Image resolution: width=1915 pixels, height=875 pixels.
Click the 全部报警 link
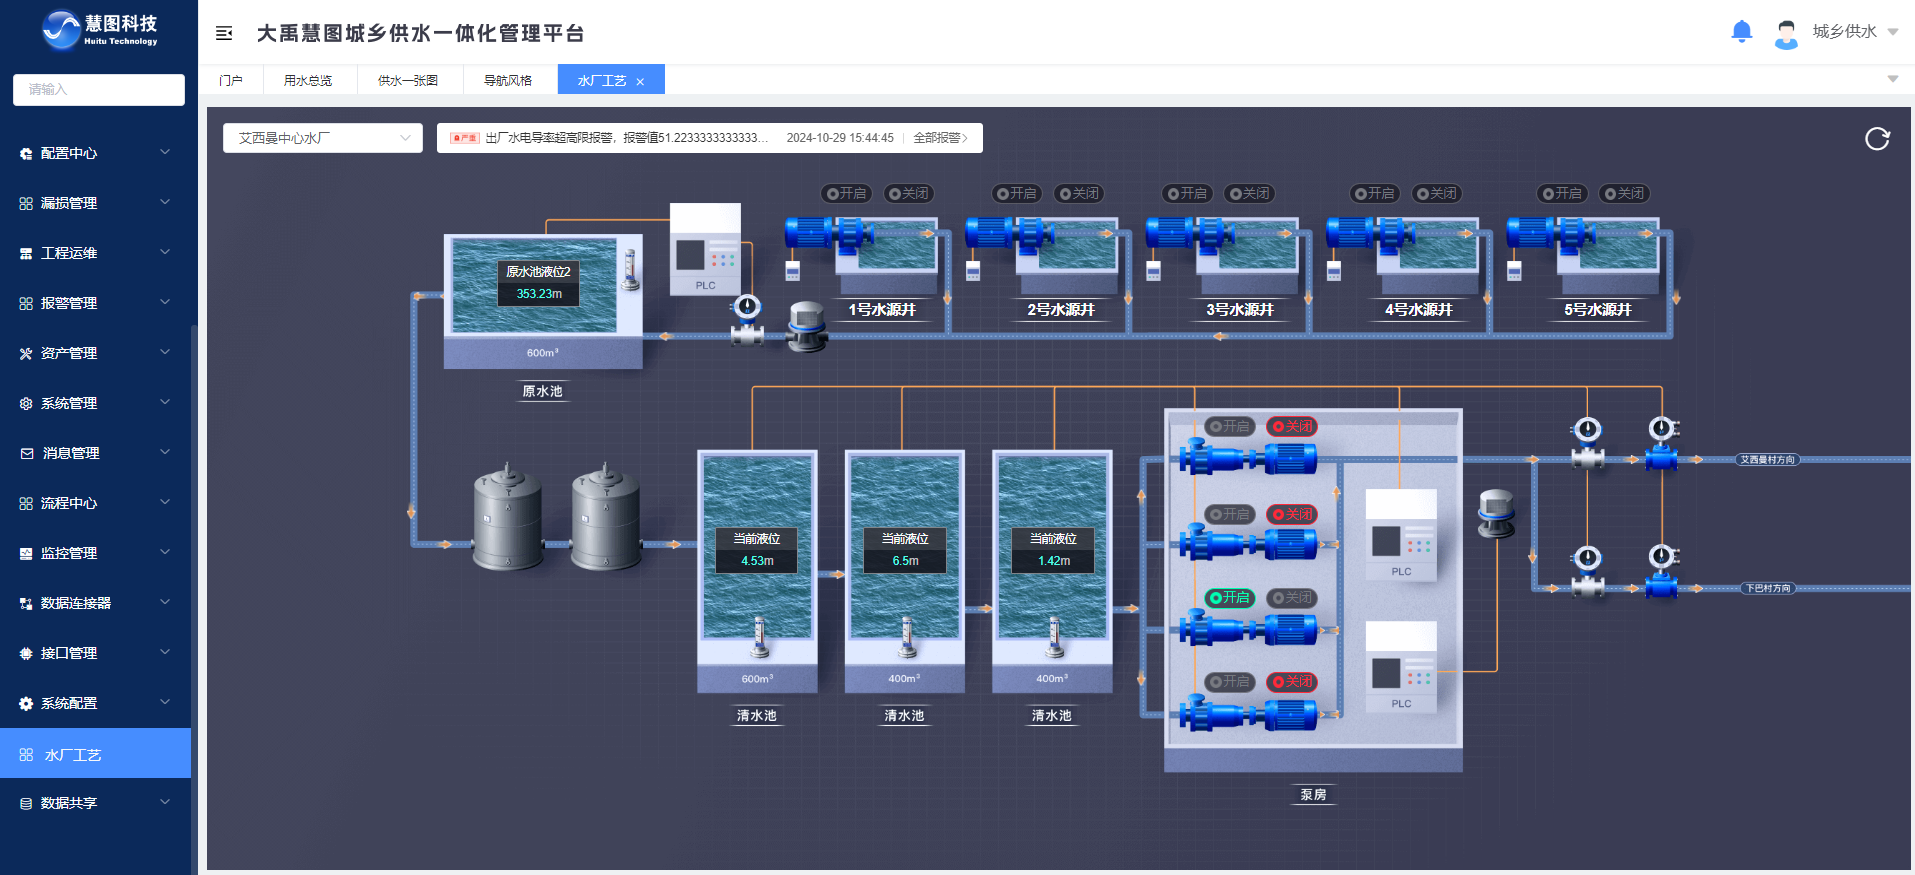940,138
